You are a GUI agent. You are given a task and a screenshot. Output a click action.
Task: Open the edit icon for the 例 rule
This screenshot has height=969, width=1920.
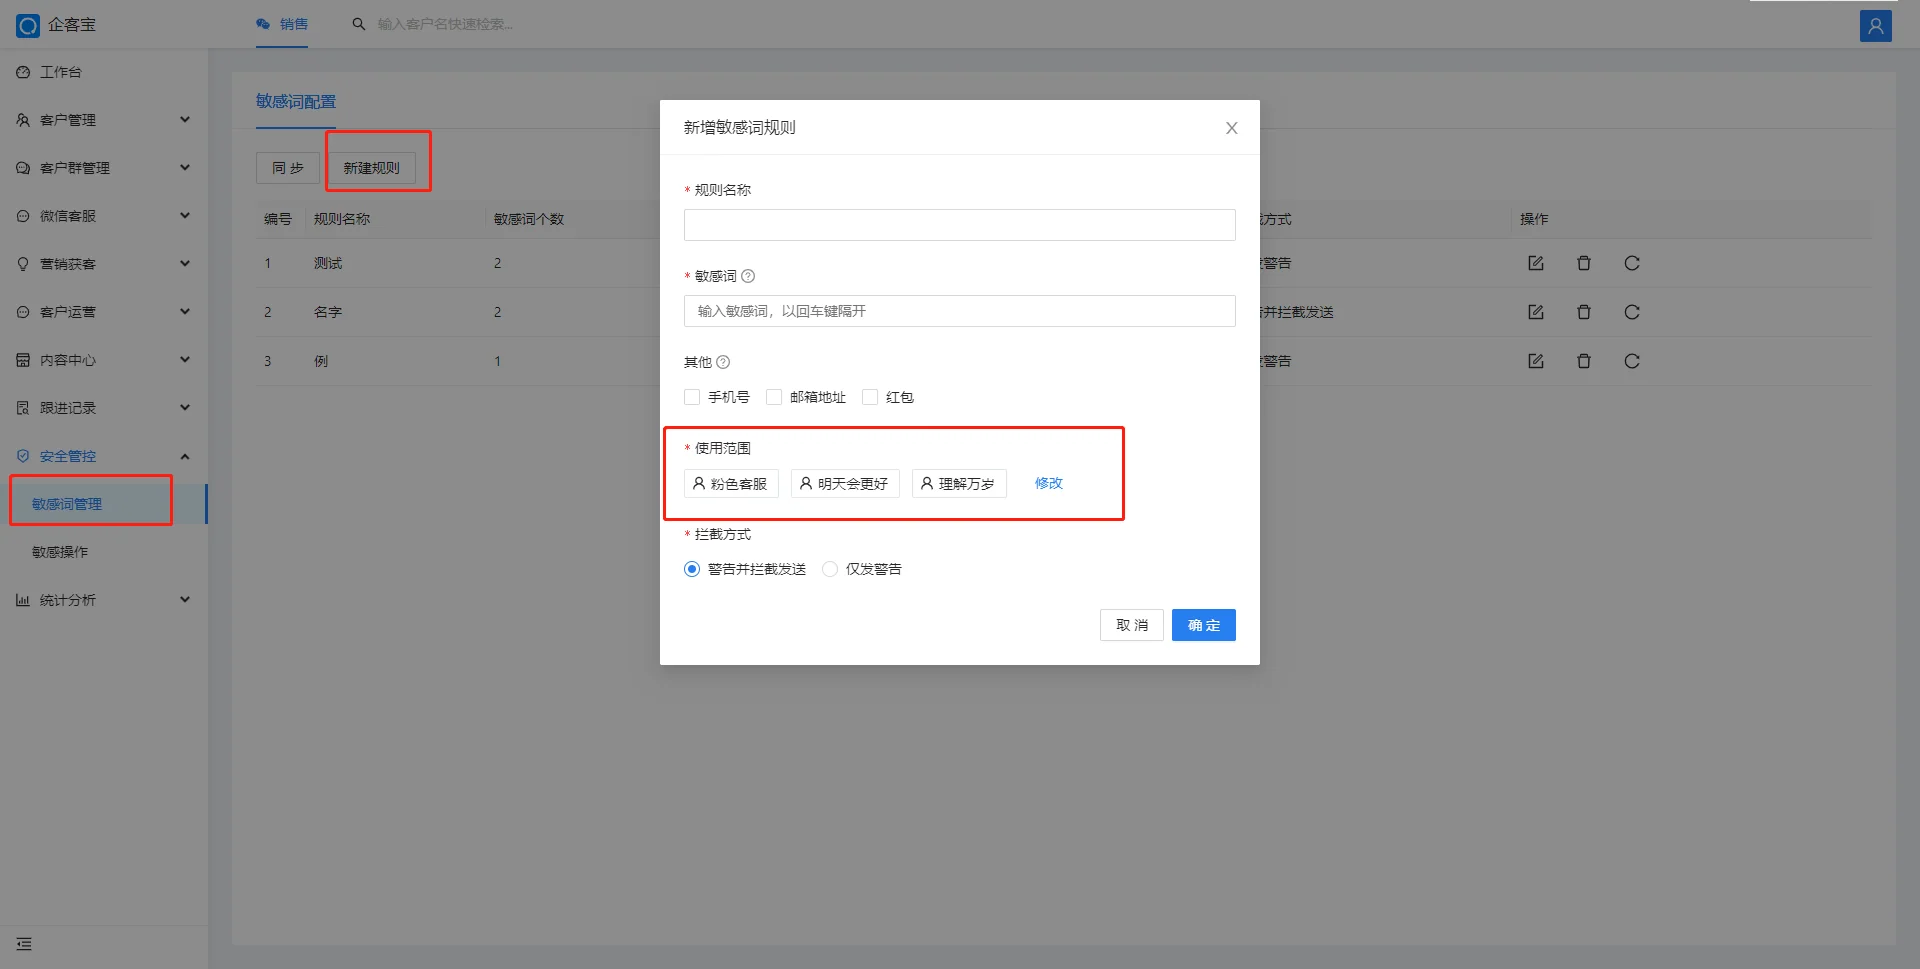click(1536, 361)
